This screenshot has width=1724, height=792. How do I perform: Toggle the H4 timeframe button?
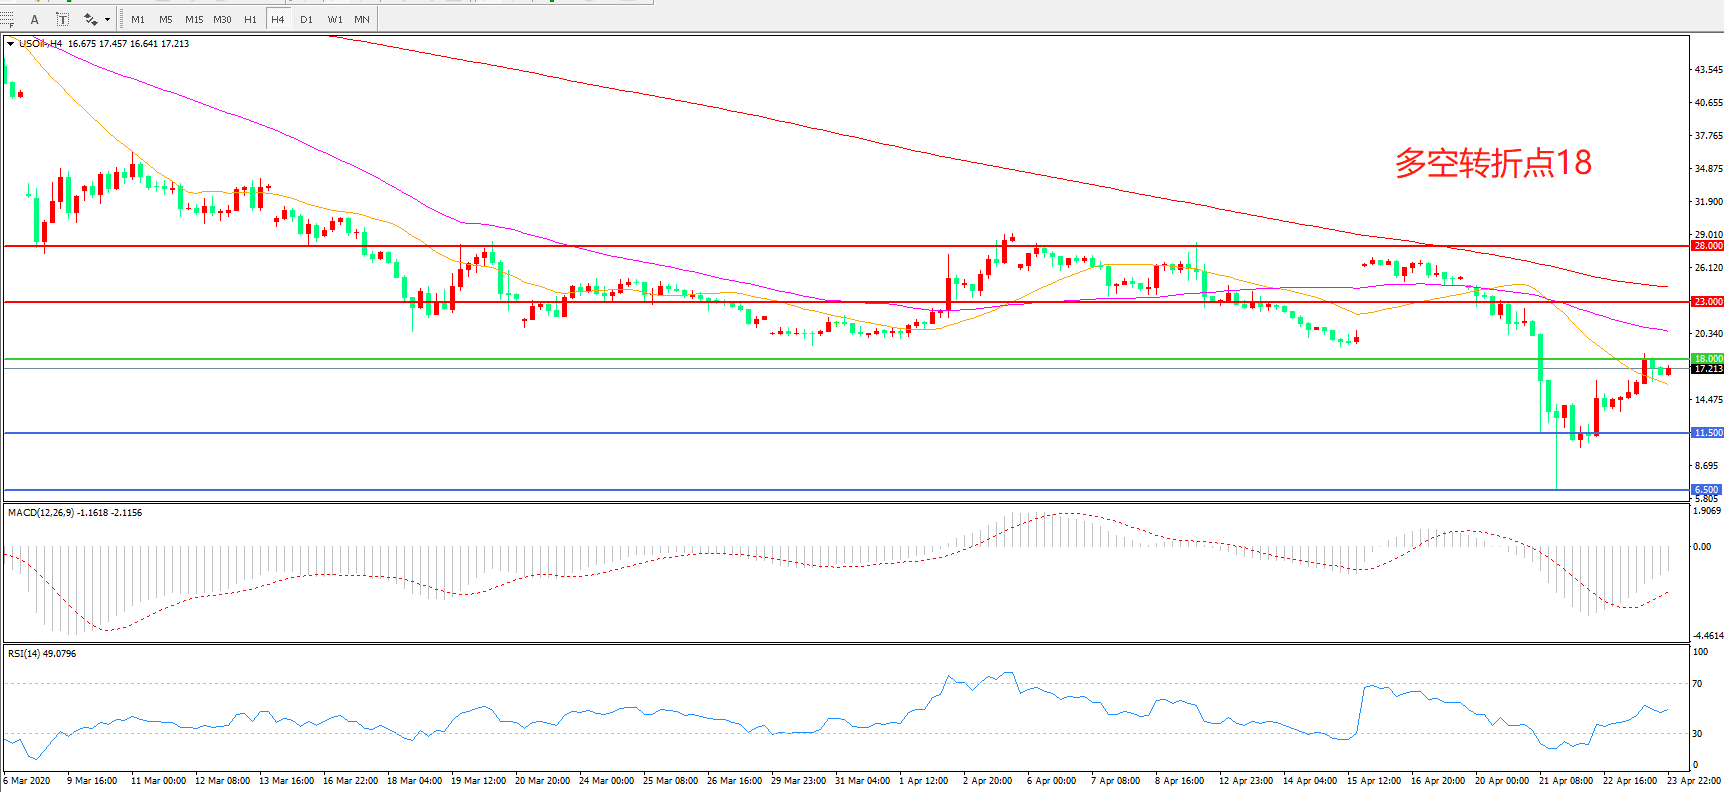click(x=278, y=19)
